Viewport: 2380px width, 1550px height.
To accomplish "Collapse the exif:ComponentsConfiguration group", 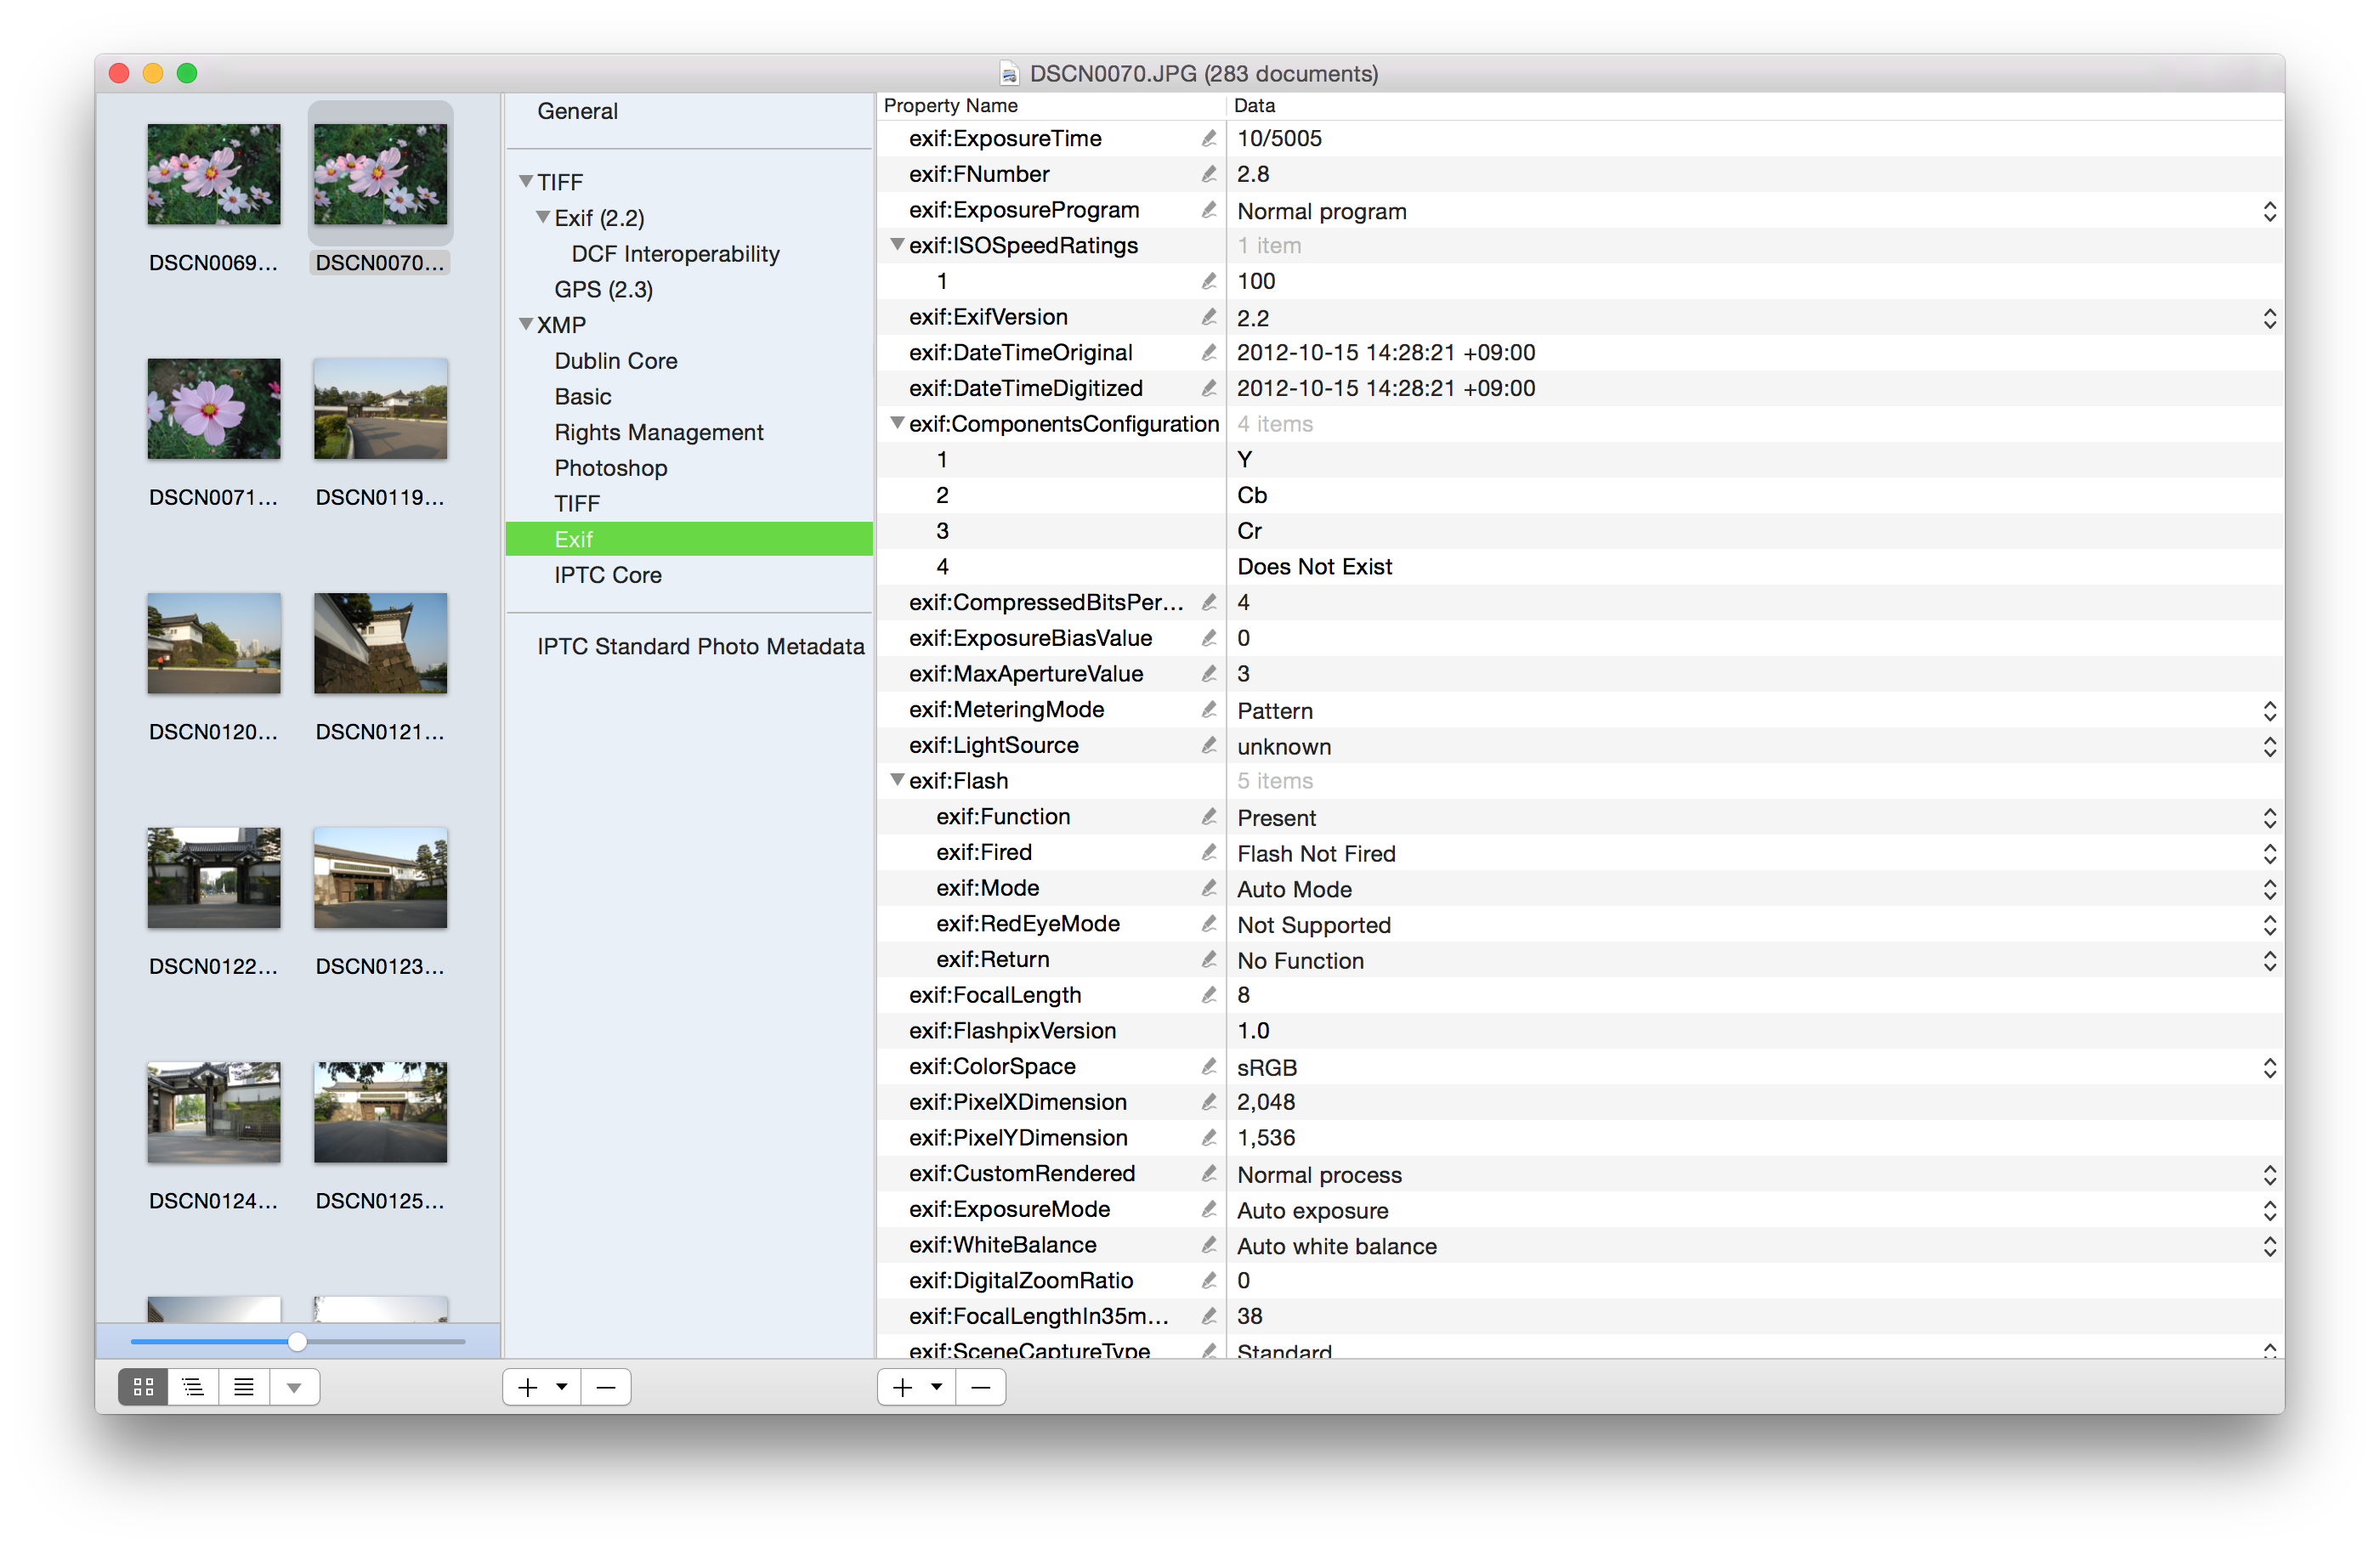I will click(x=897, y=423).
